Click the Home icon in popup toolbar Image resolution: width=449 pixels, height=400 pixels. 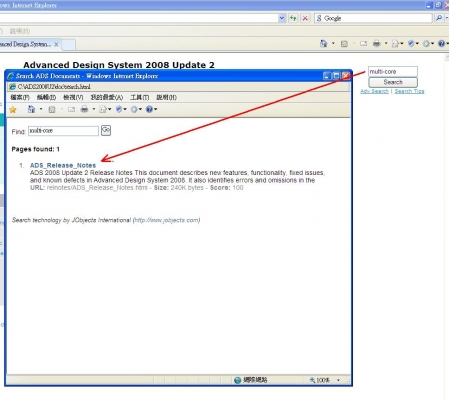[31, 109]
